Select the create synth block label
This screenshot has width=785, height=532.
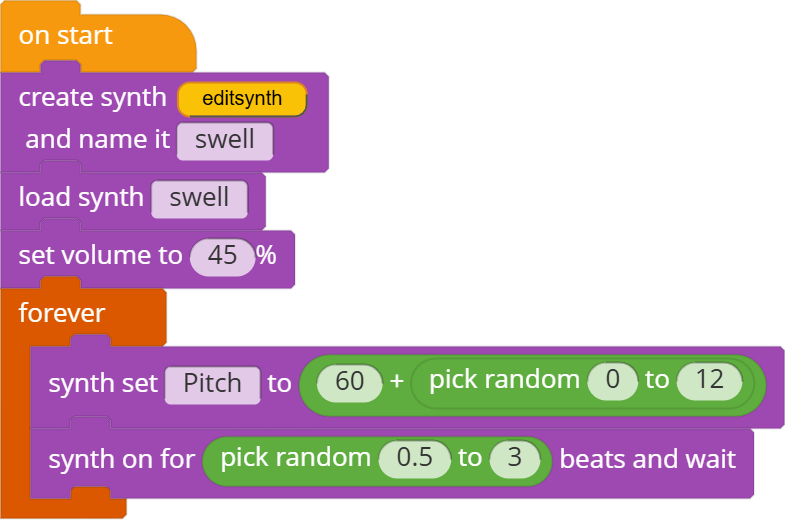[93, 98]
